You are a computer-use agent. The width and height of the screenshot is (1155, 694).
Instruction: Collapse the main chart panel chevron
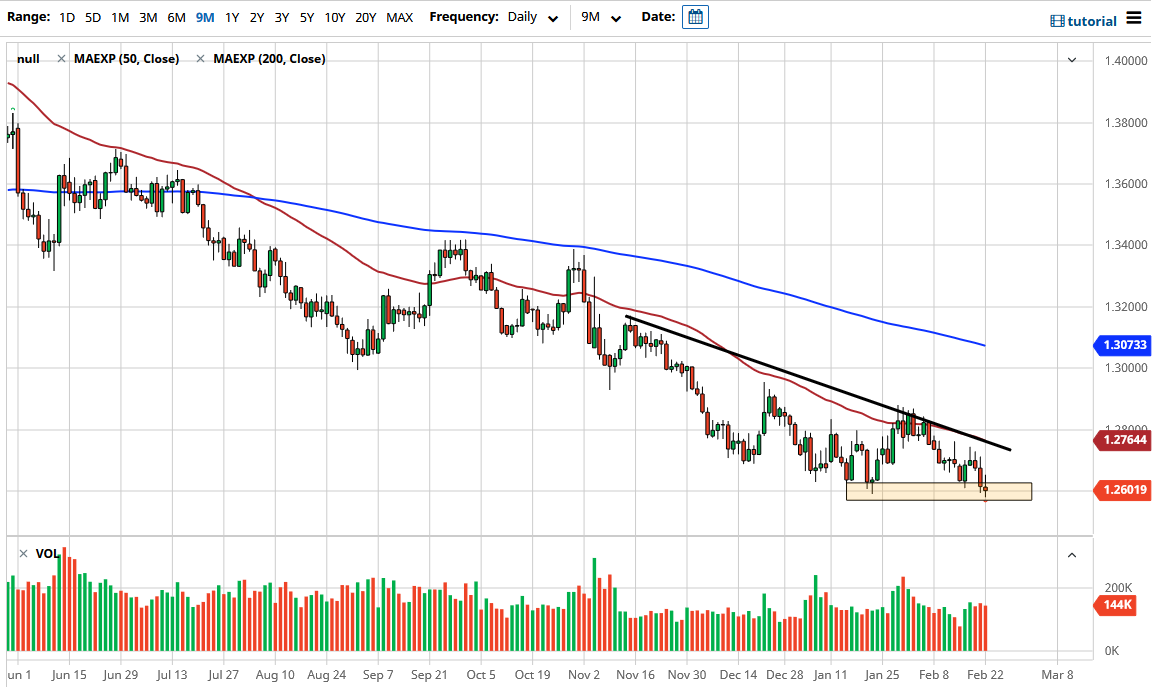1071,60
